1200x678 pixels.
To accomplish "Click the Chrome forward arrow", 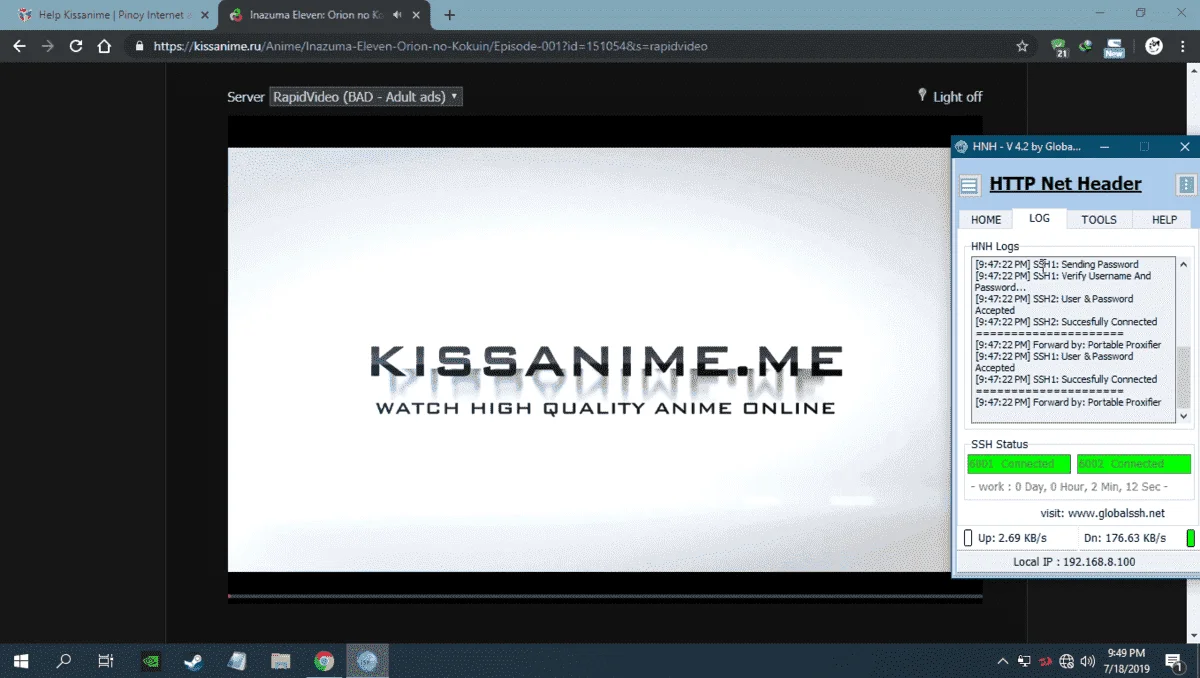I will 47,46.
